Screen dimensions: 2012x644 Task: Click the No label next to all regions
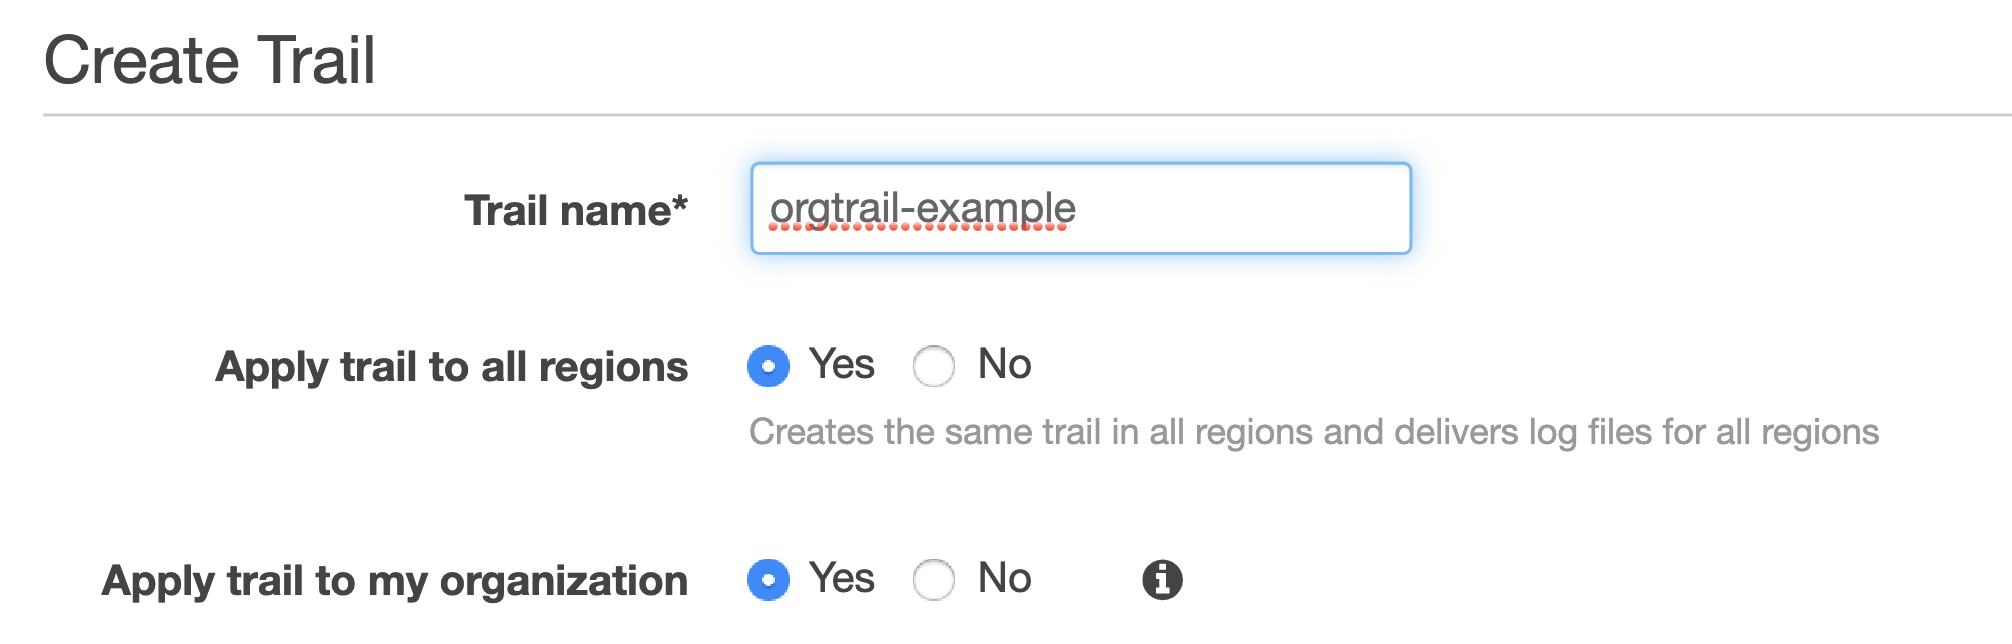(1003, 364)
